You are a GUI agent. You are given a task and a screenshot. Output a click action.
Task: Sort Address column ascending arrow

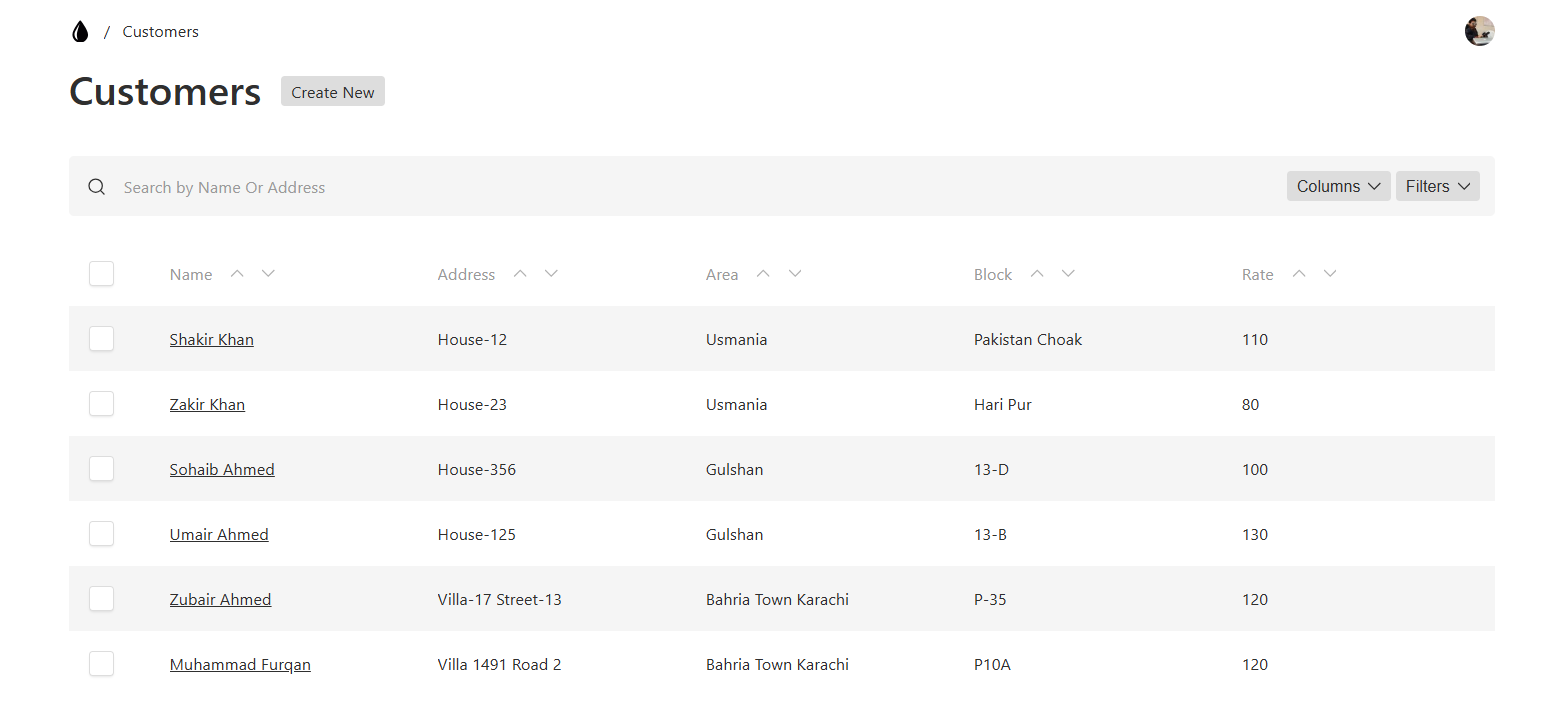[520, 274]
